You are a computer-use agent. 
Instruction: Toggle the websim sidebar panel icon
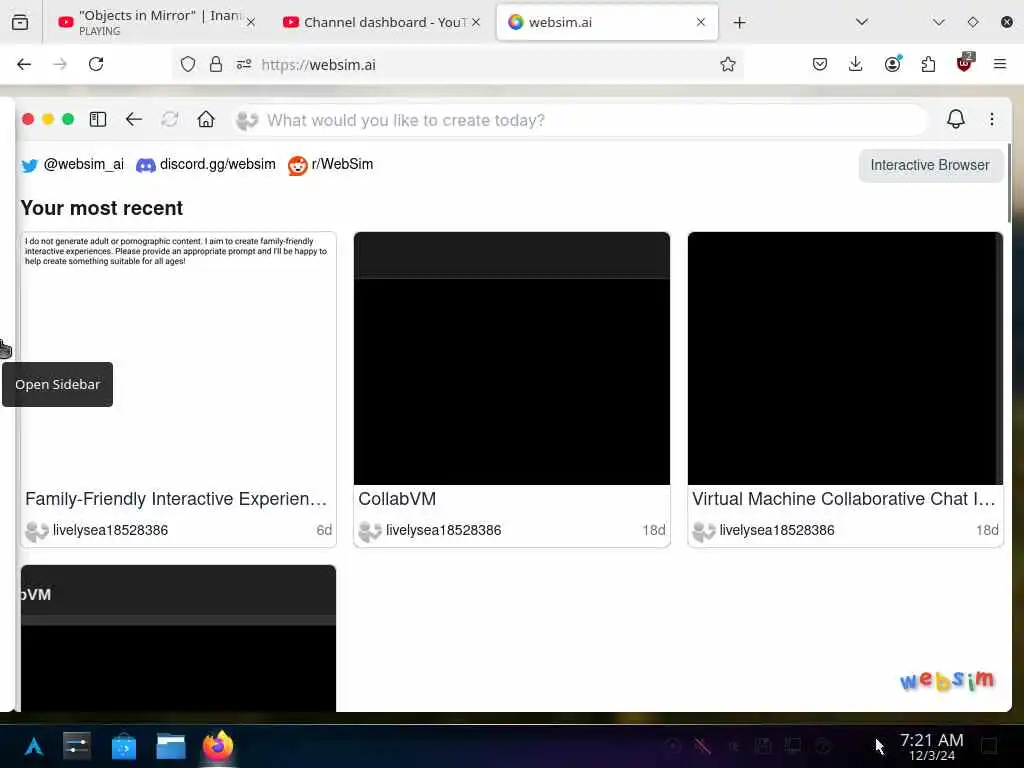(98, 120)
